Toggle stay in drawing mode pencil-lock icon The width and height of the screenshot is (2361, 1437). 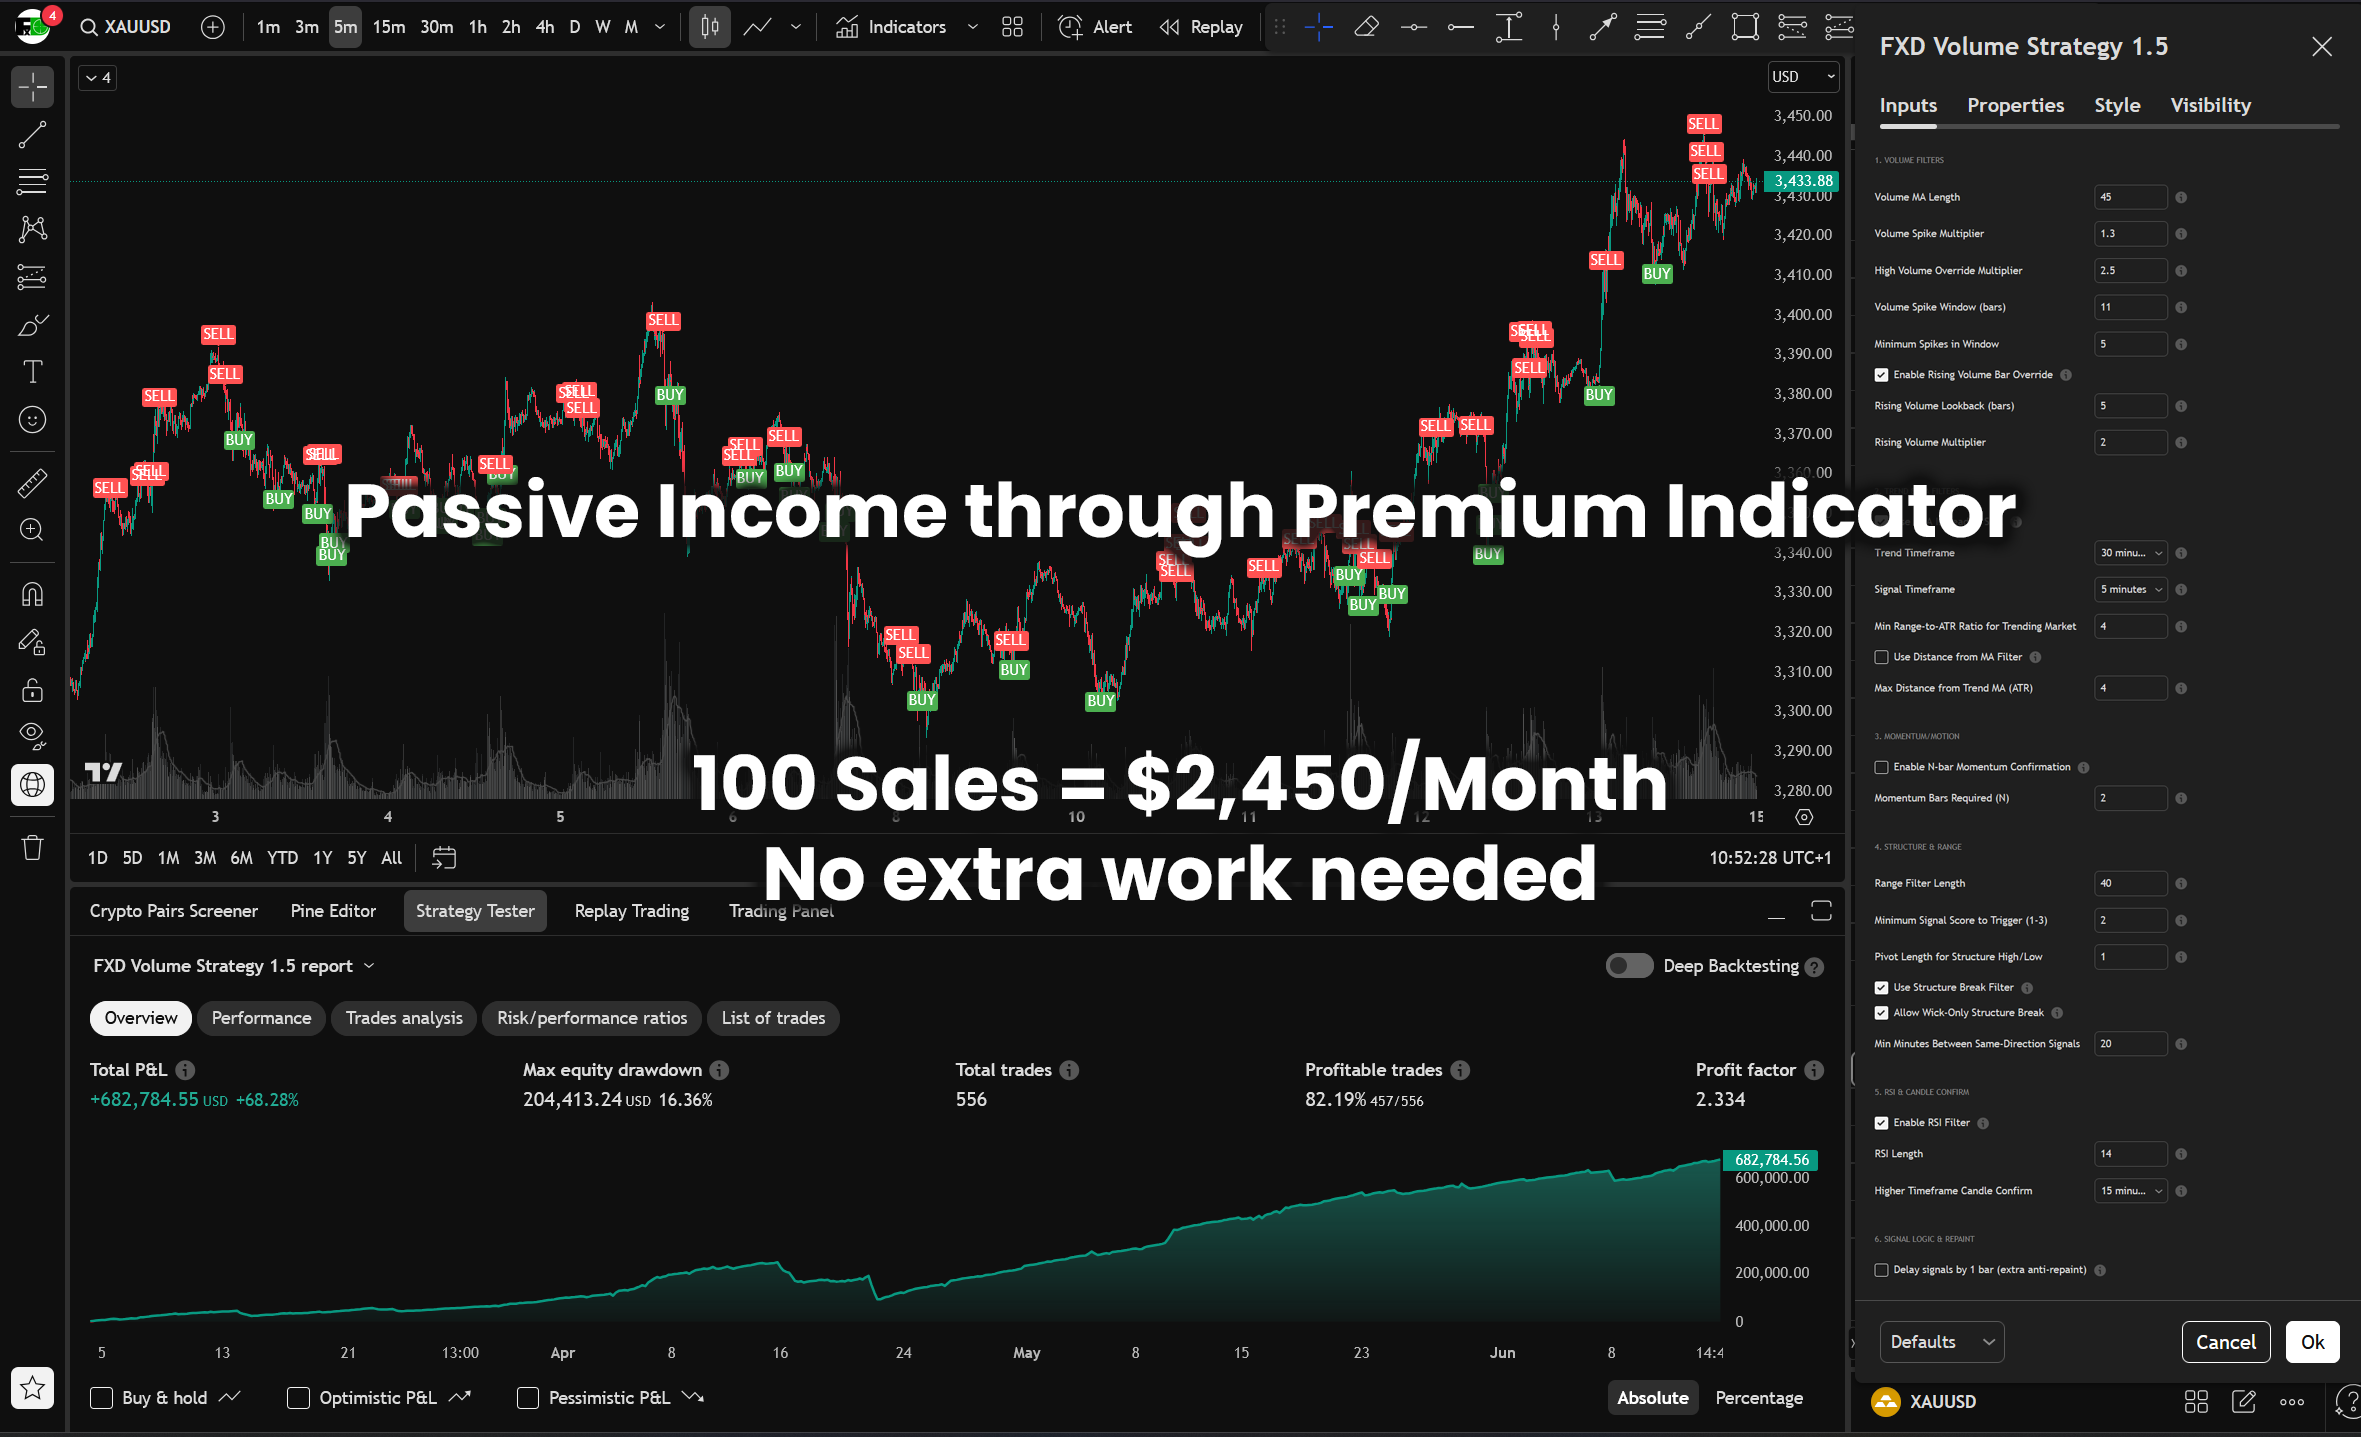[32, 642]
